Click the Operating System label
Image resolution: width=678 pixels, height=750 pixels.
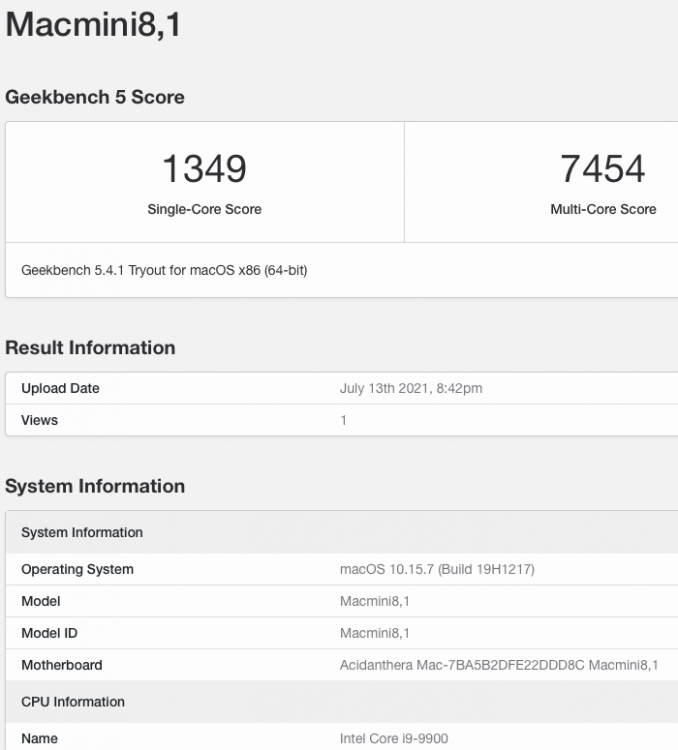77,569
